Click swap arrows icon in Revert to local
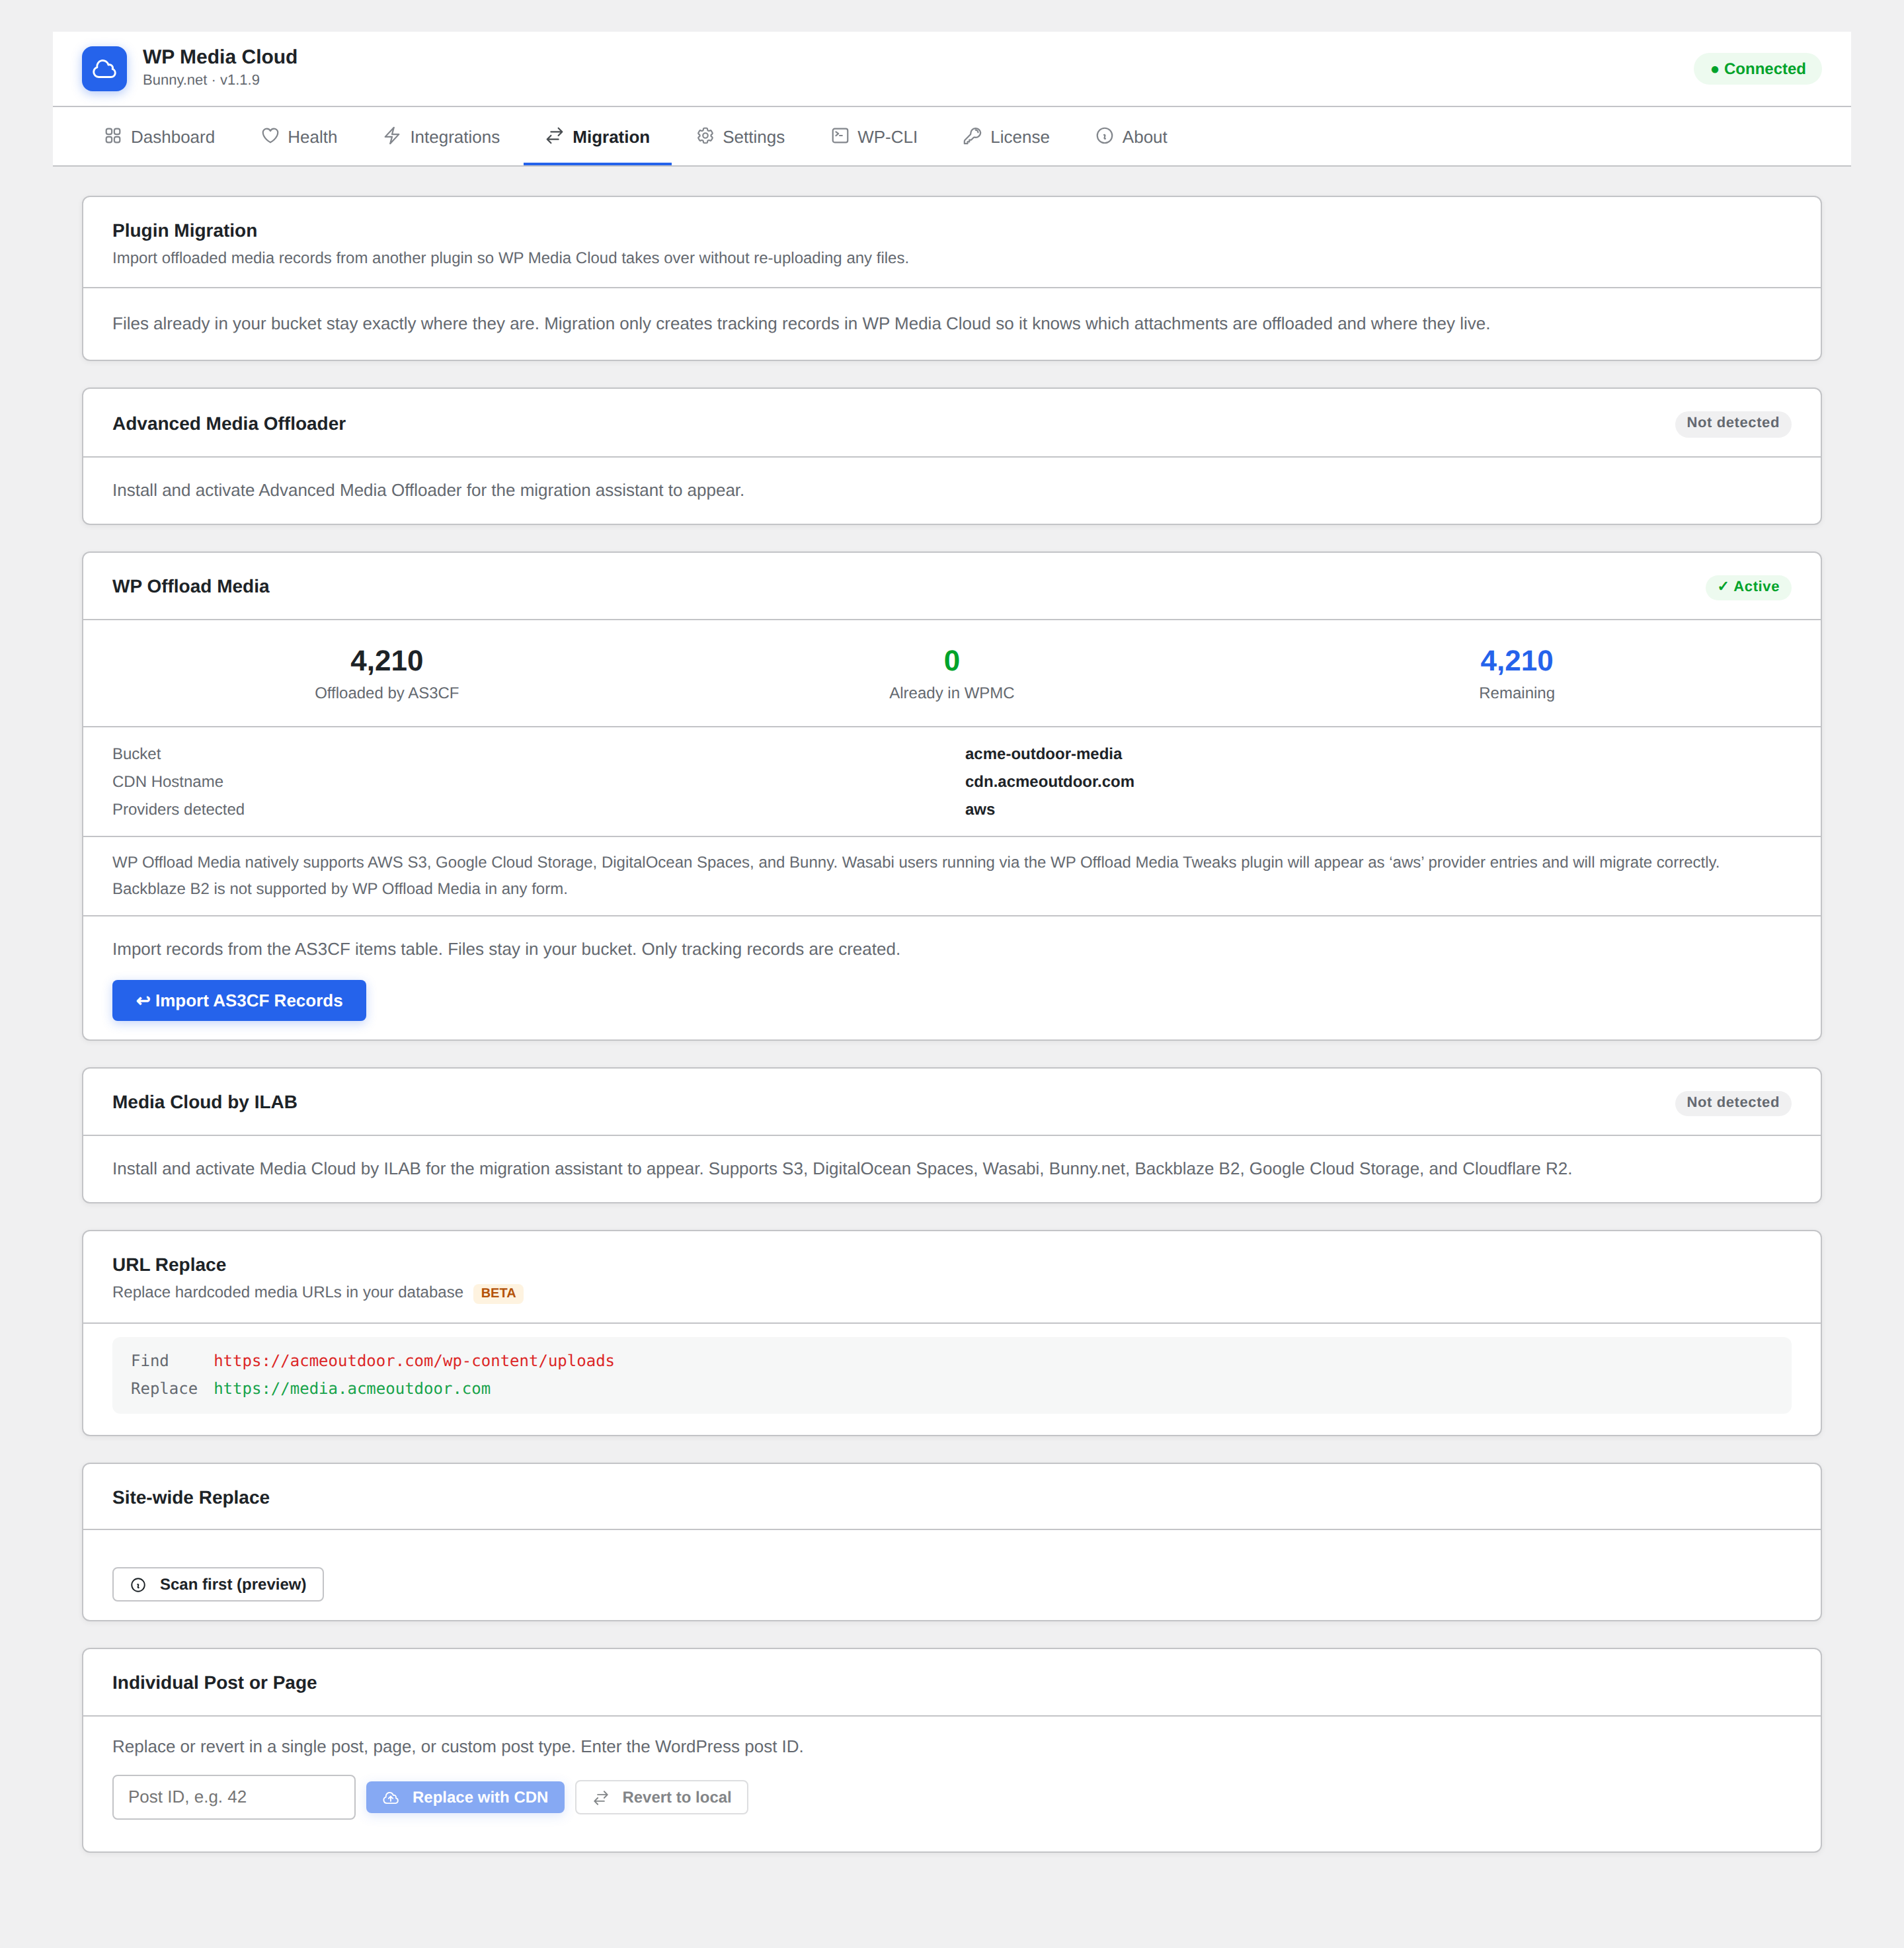The width and height of the screenshot is (1904, 1948). point(601,1798)
